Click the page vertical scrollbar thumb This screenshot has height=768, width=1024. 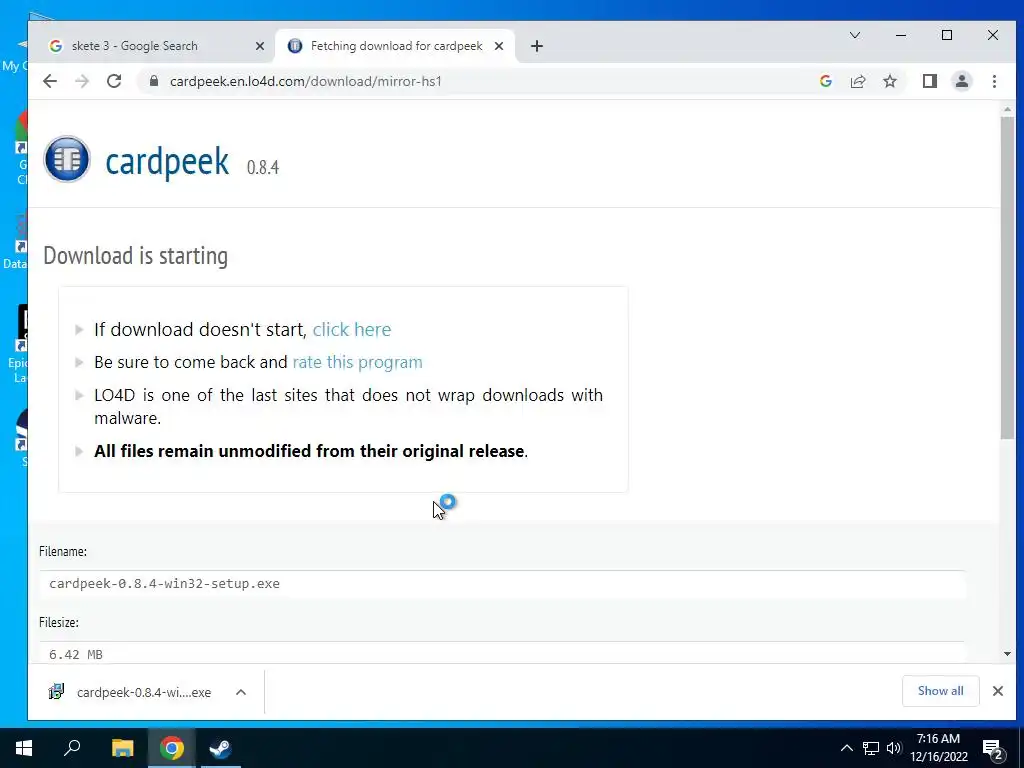click(x=1007, y=277)
